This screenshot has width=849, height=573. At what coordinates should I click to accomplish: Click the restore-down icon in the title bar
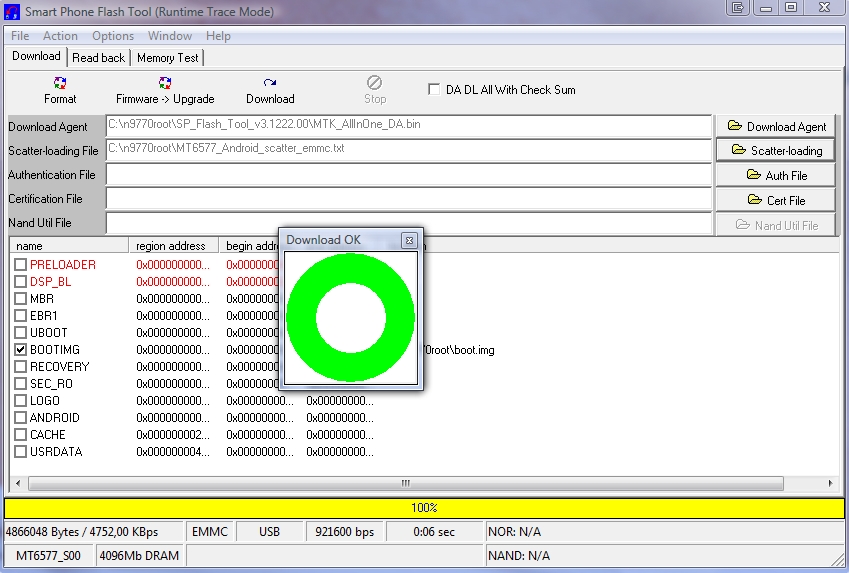(791, 8)
